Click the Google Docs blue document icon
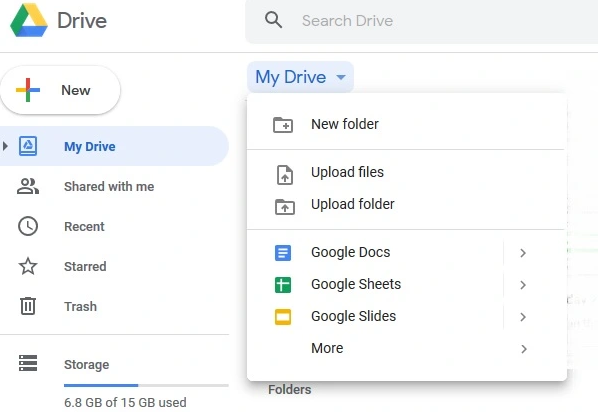This screenshot has width=598, height=412. click(x=283, y=253)
